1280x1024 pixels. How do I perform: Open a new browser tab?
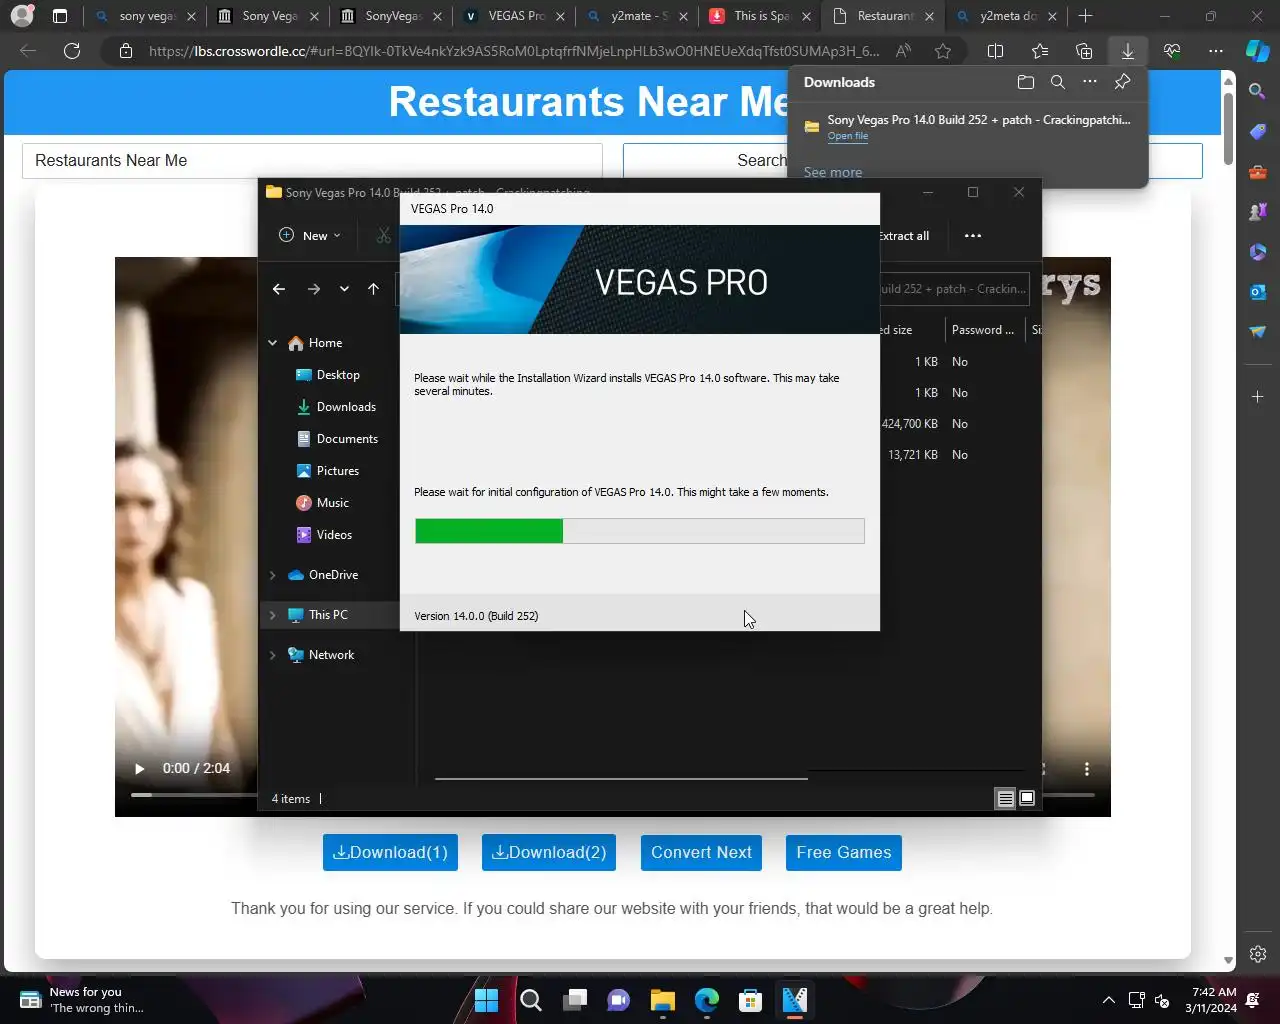point(1086,16)
